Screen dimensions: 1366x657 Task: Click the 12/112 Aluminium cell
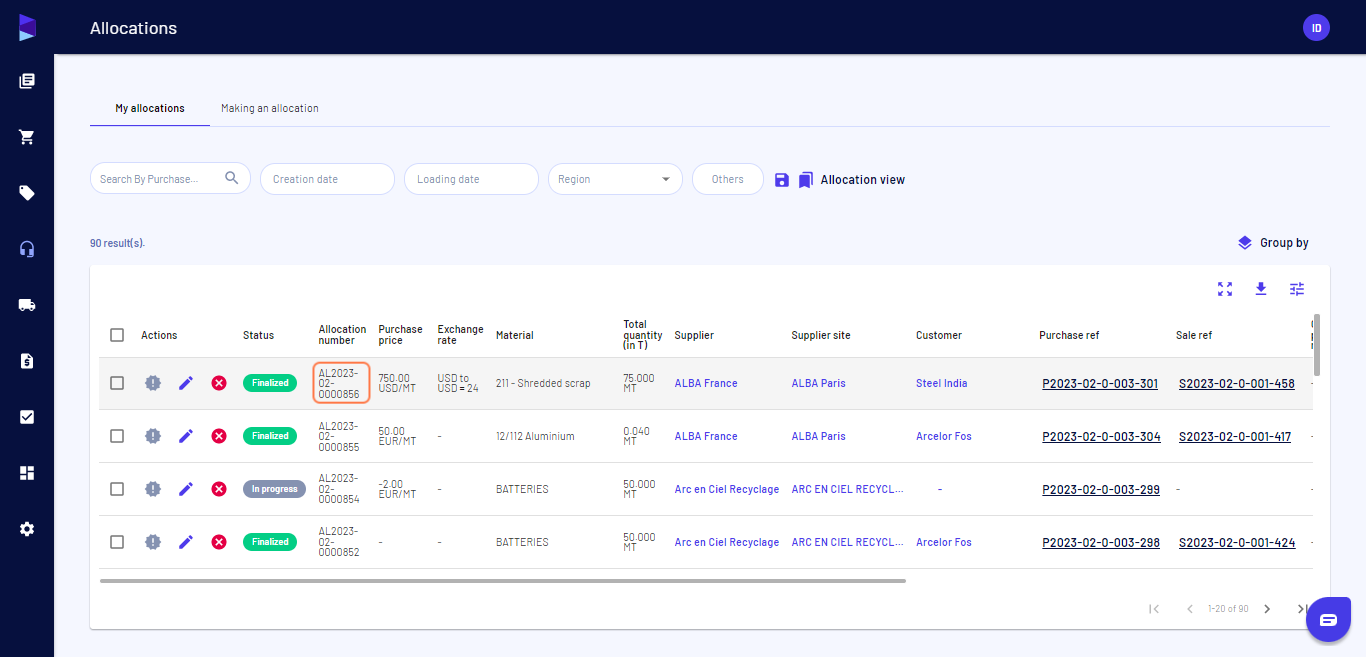point(535,436)
